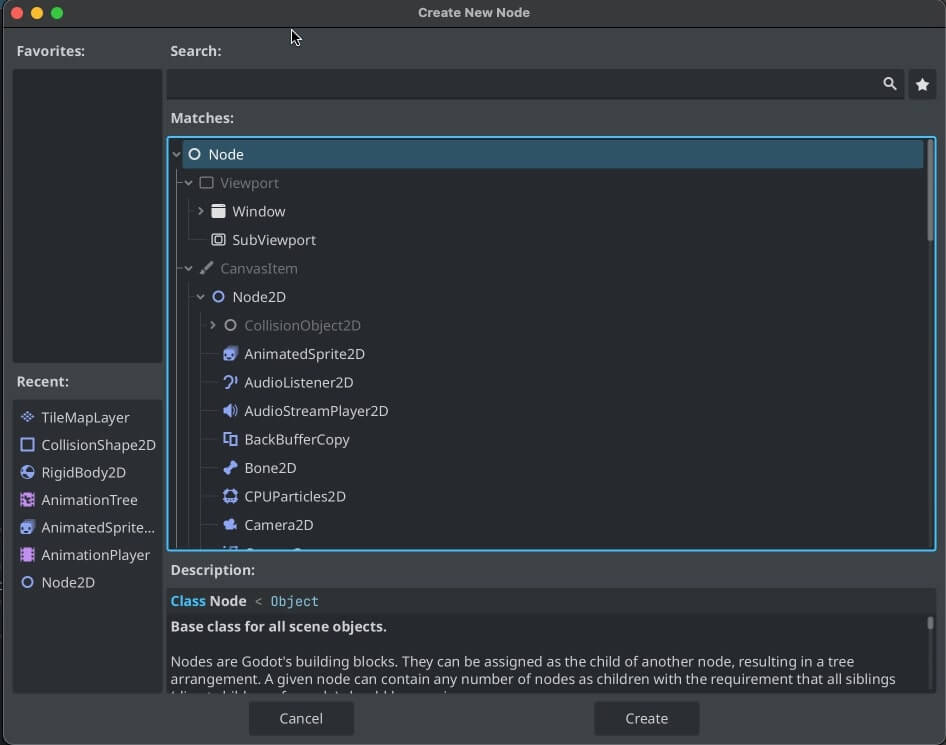Toggle the favorite star button
Image resolution: width=946 pixels, height=745 pixels.
tap(922, 84)
